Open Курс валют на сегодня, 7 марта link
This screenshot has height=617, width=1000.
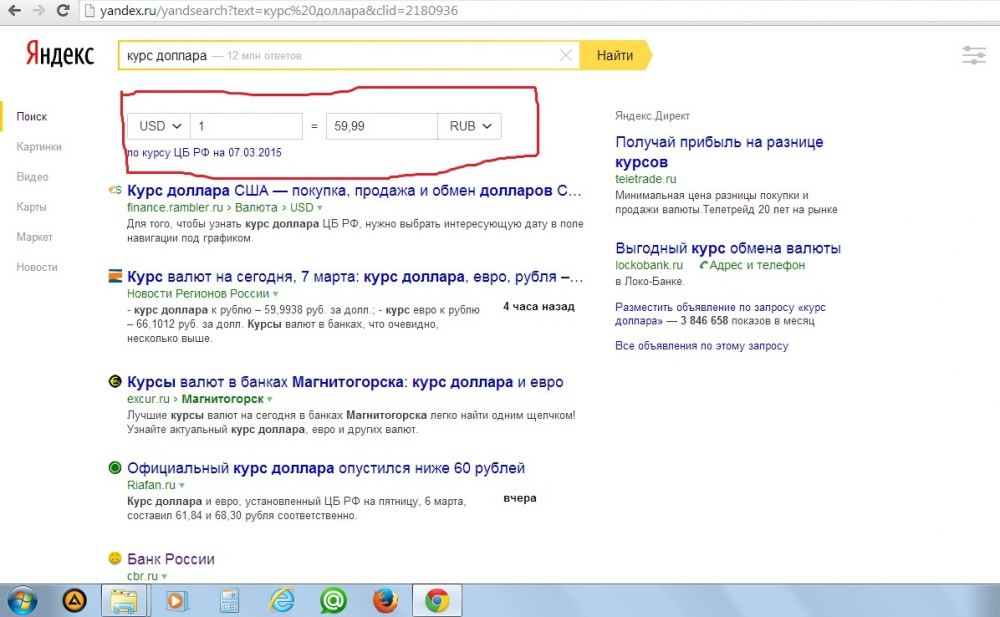point(355,276)
